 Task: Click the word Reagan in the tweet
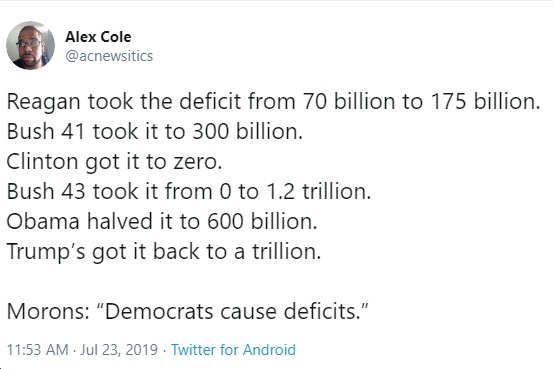[44, 102]
